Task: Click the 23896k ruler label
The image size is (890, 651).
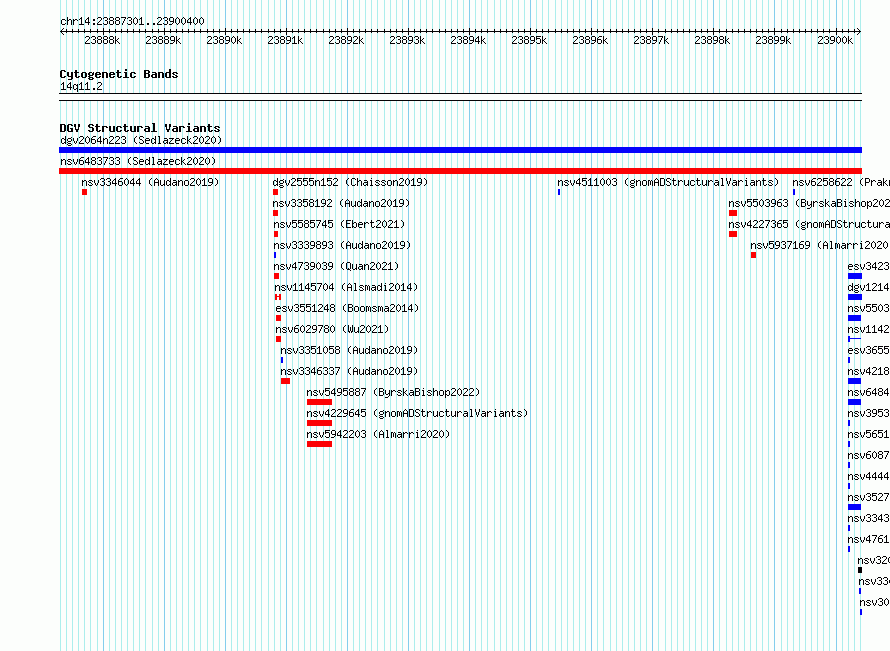Action: 590,40
